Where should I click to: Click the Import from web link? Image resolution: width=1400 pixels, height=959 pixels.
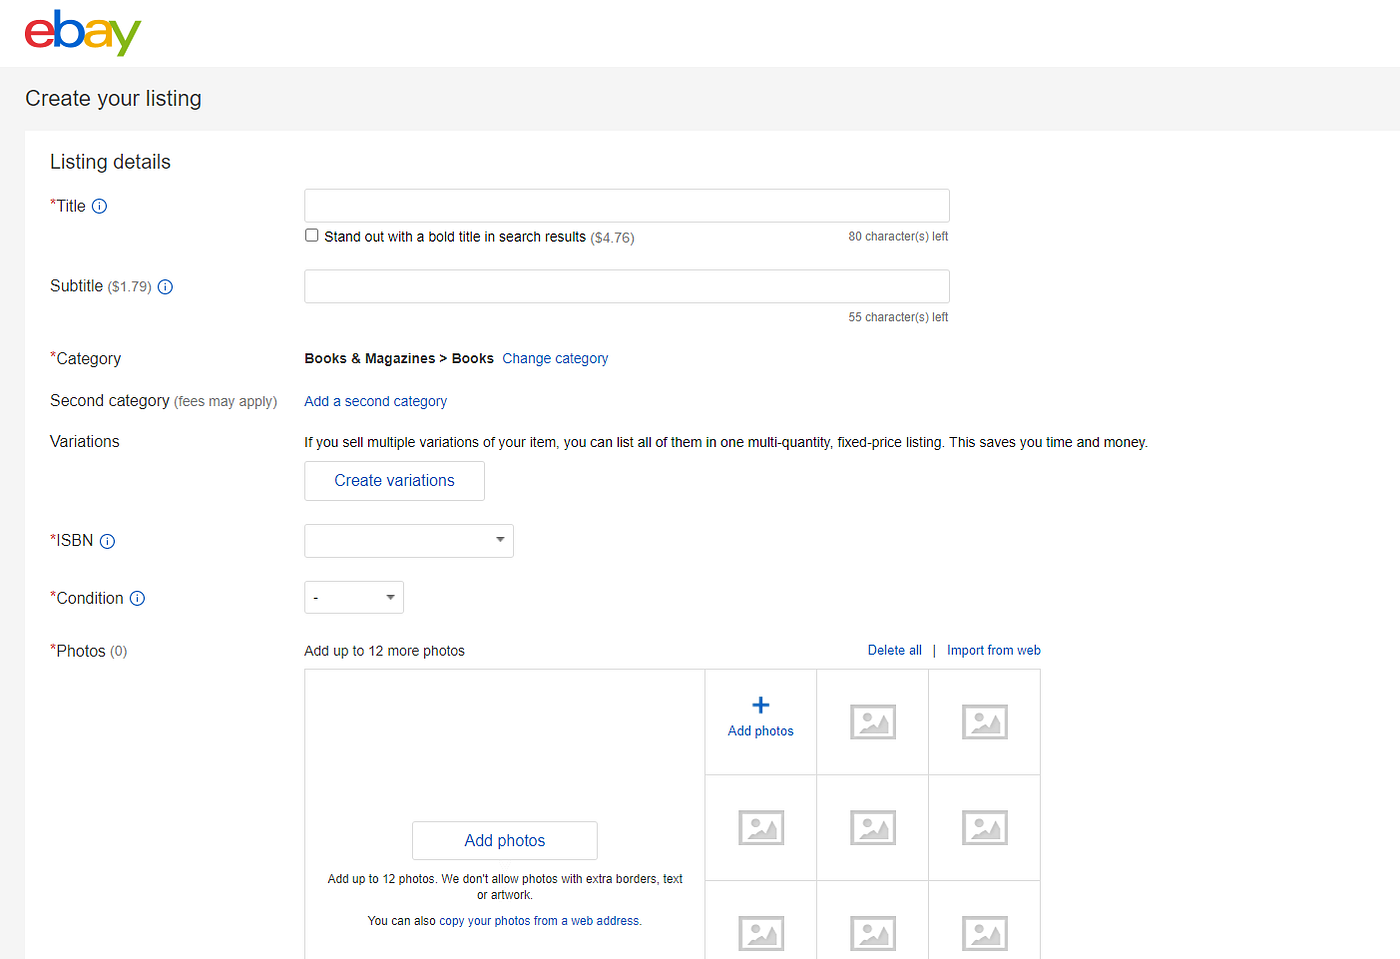point(994,650)
